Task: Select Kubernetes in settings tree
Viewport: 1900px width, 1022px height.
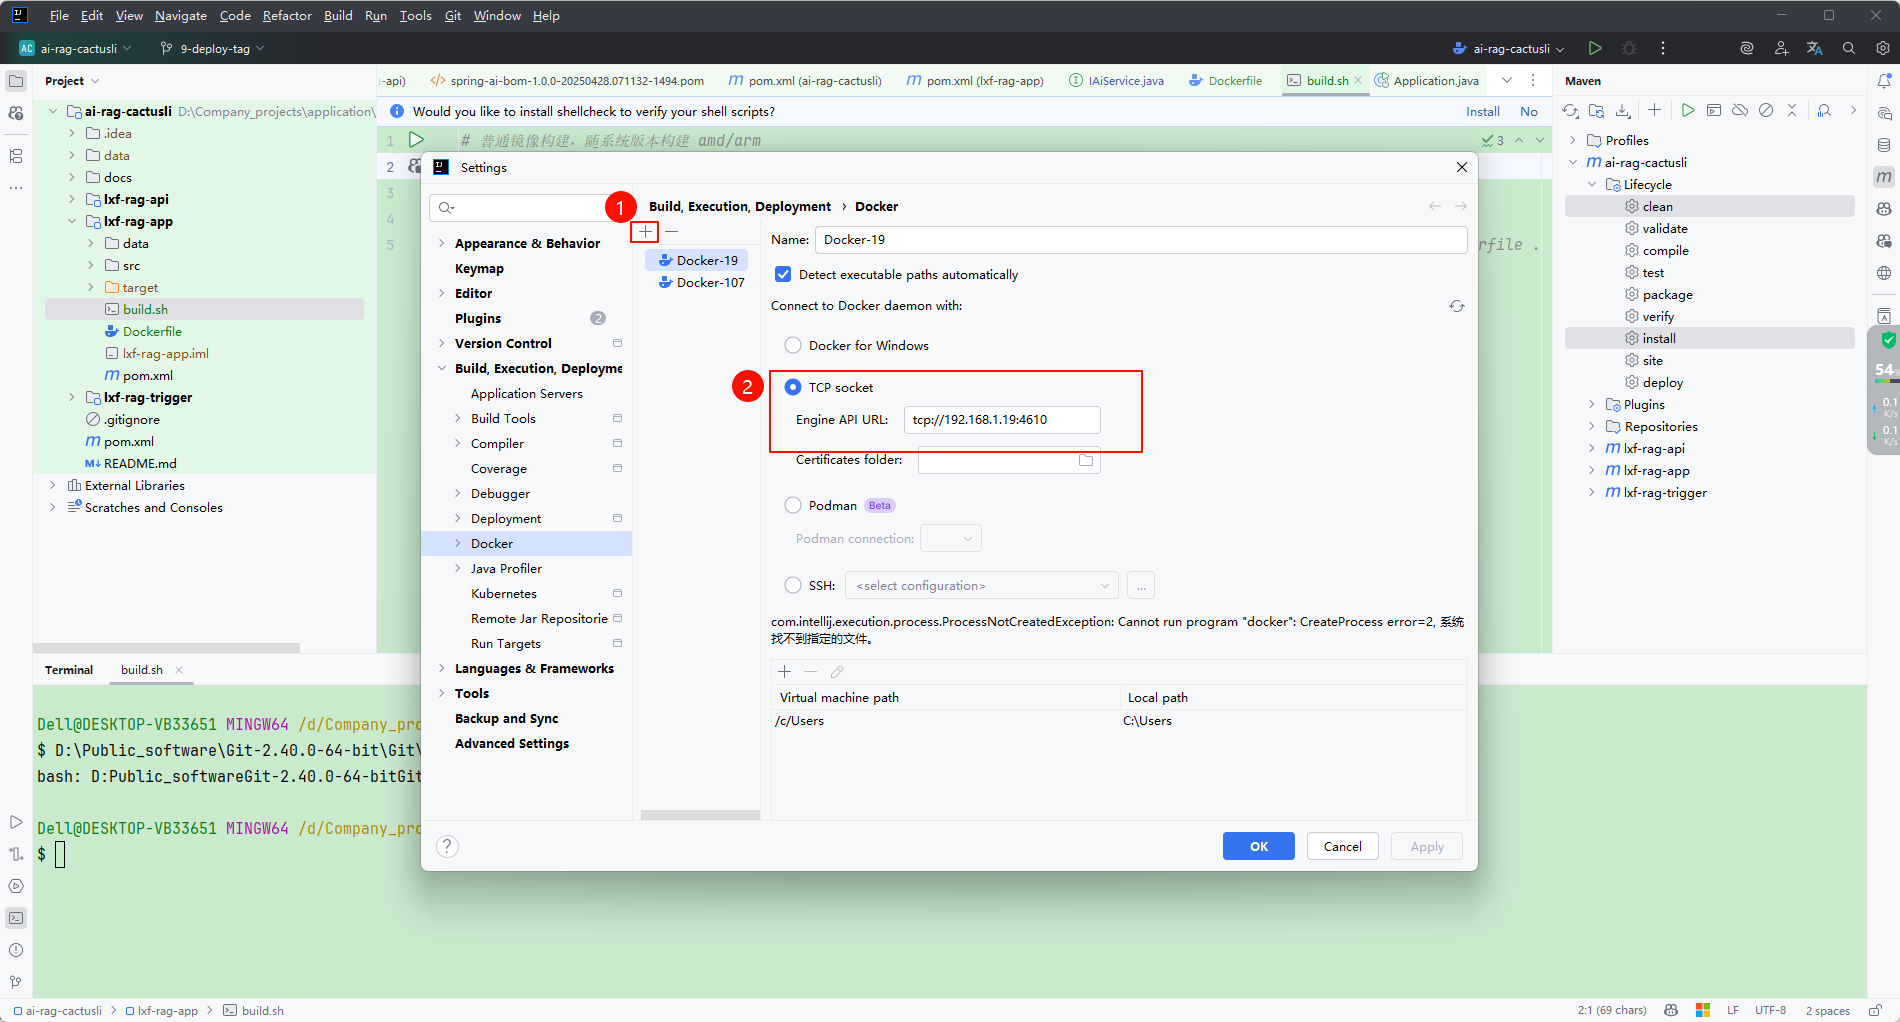Action: click(504, 593)
